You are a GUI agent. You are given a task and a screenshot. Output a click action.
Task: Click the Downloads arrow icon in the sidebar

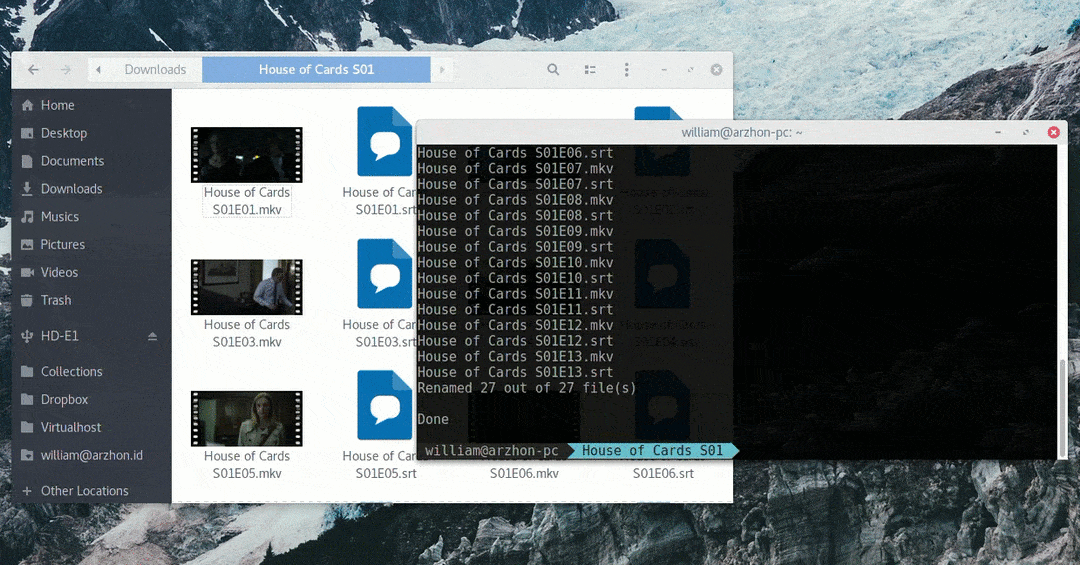point(27,189)
